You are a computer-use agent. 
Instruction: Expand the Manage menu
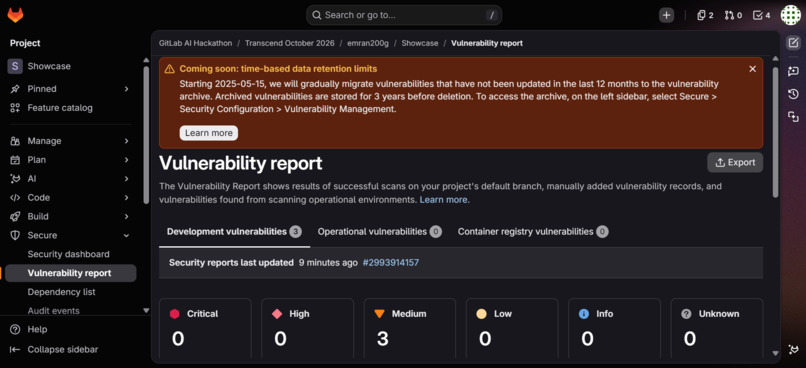[x=126, y=141]
